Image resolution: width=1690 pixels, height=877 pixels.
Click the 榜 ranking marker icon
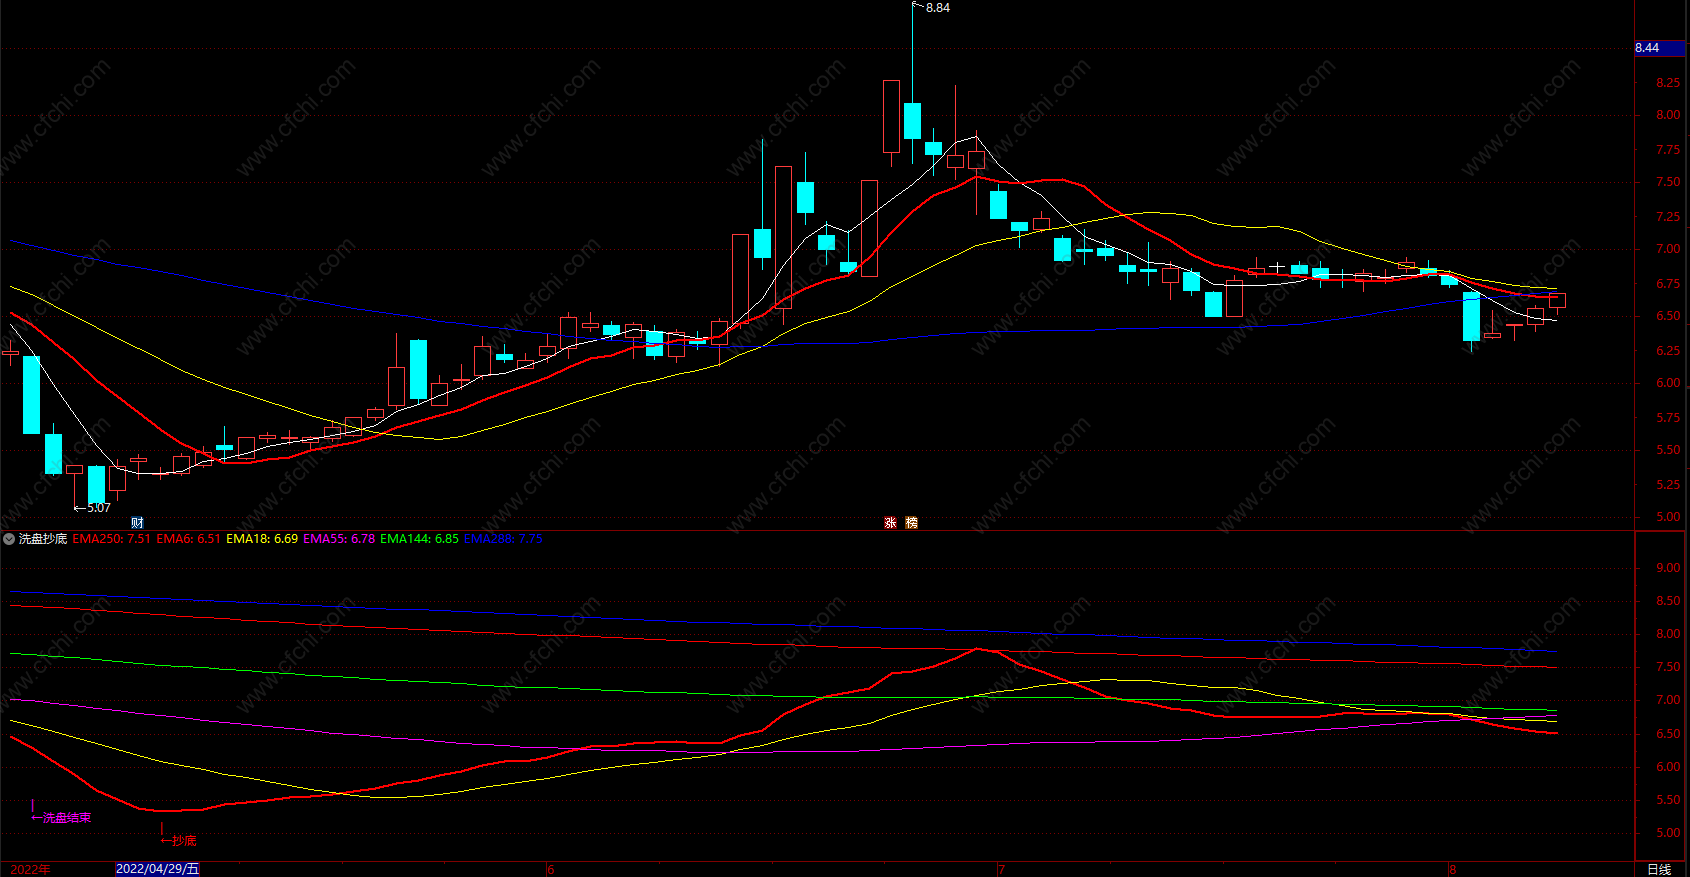coord(911,523)
